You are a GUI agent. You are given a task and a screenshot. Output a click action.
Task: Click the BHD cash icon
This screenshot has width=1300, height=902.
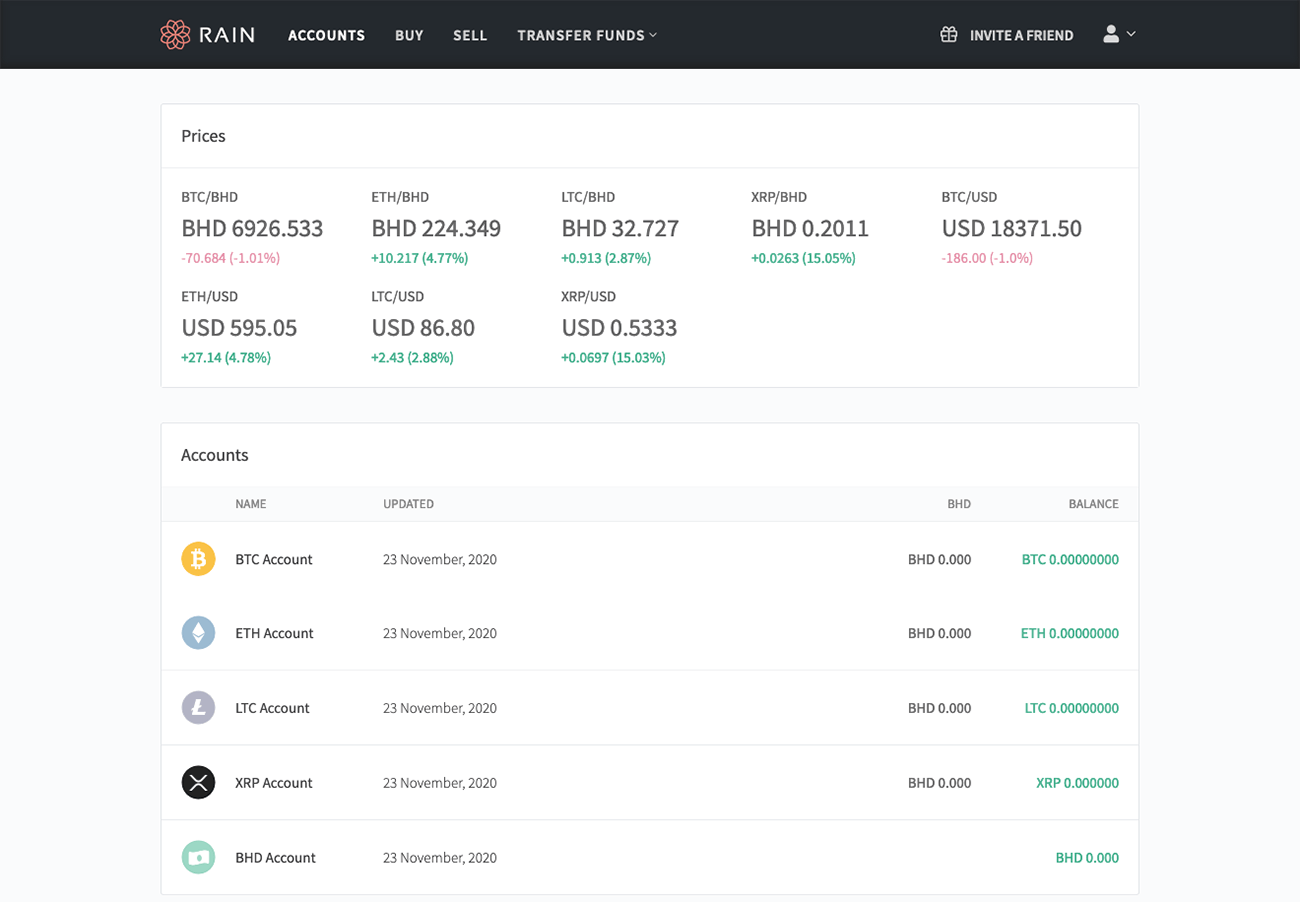pos(198,858)
